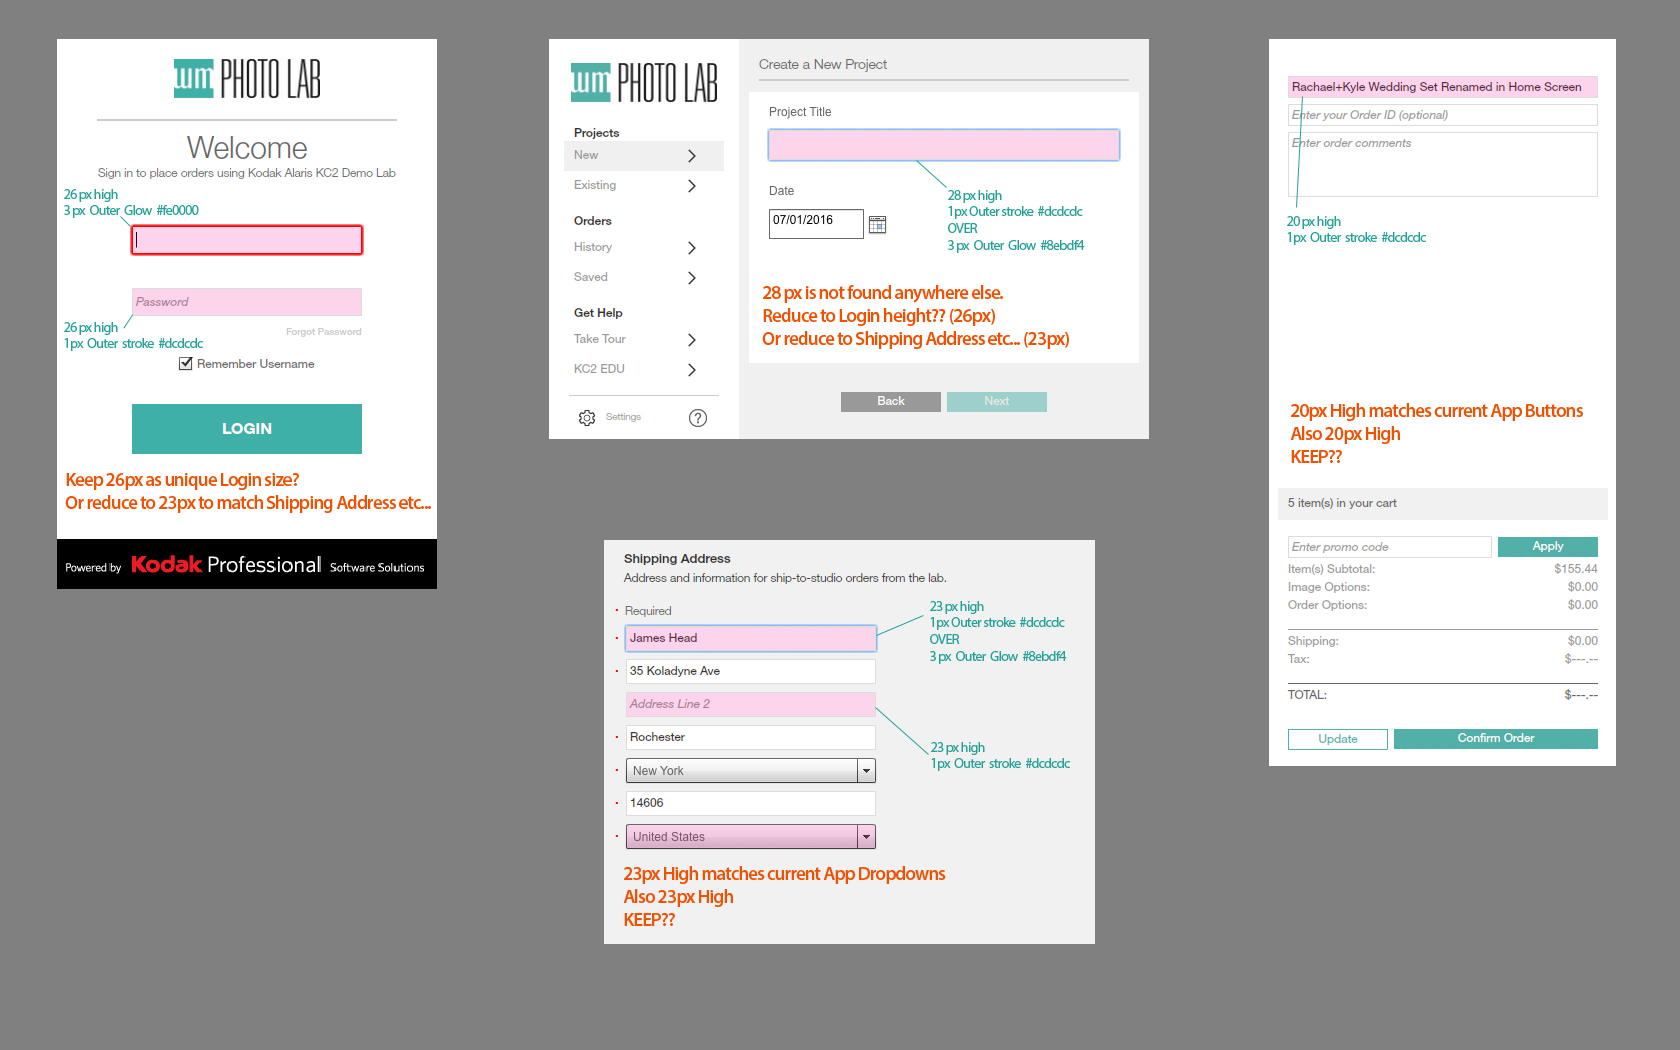Click the Confirm Order button

coord(1495,739)
